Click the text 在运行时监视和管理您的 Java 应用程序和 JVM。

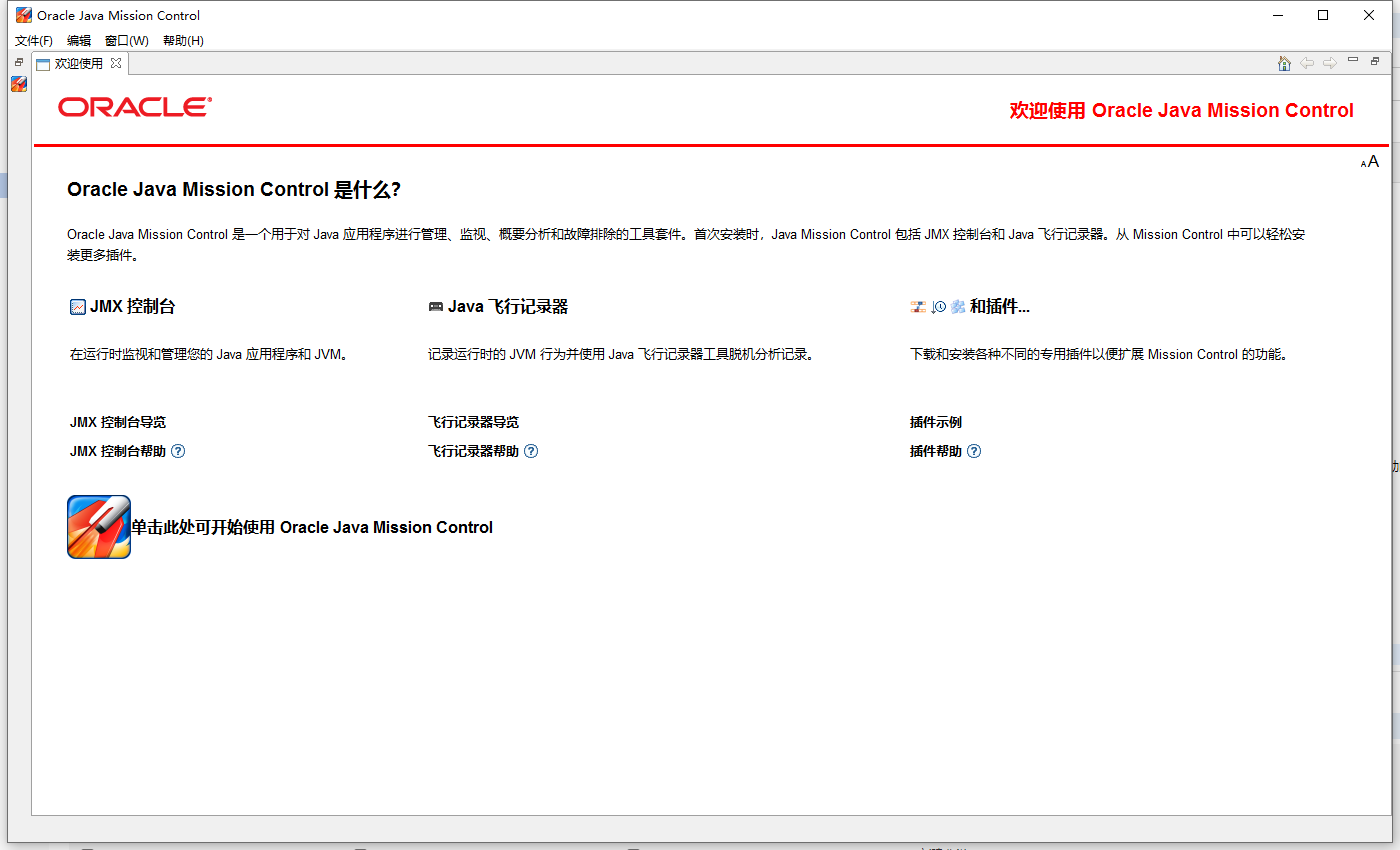209,354
